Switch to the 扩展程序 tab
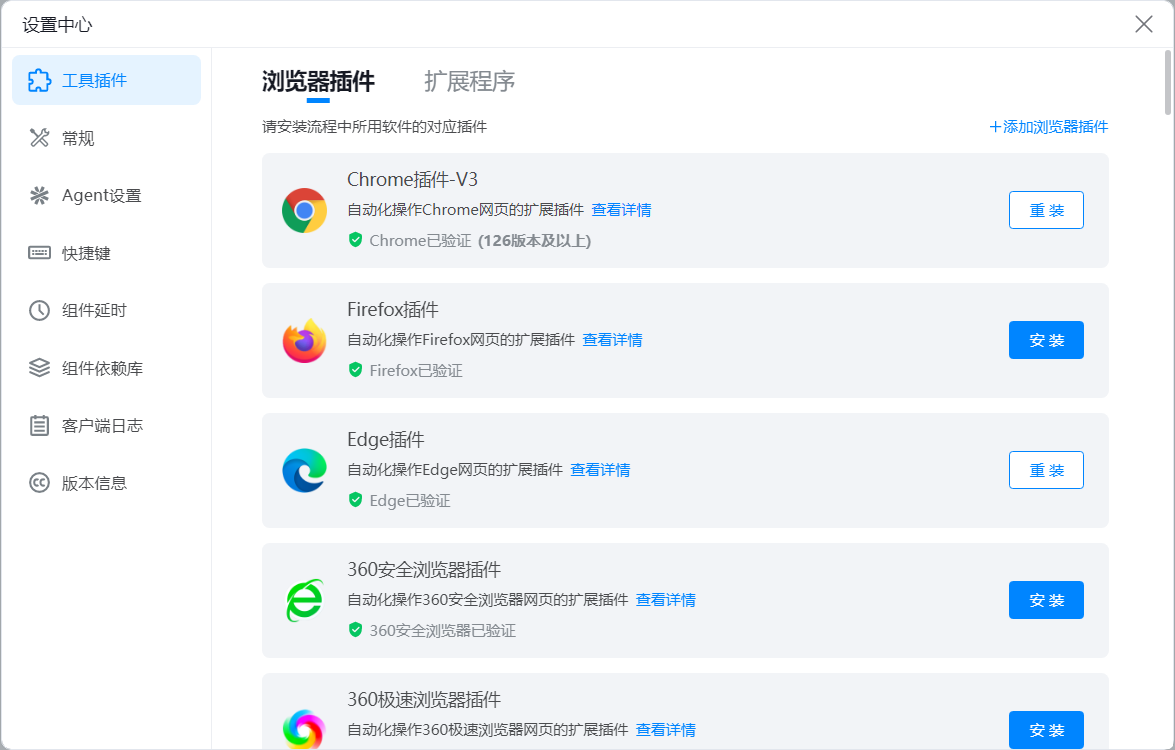 470,81
